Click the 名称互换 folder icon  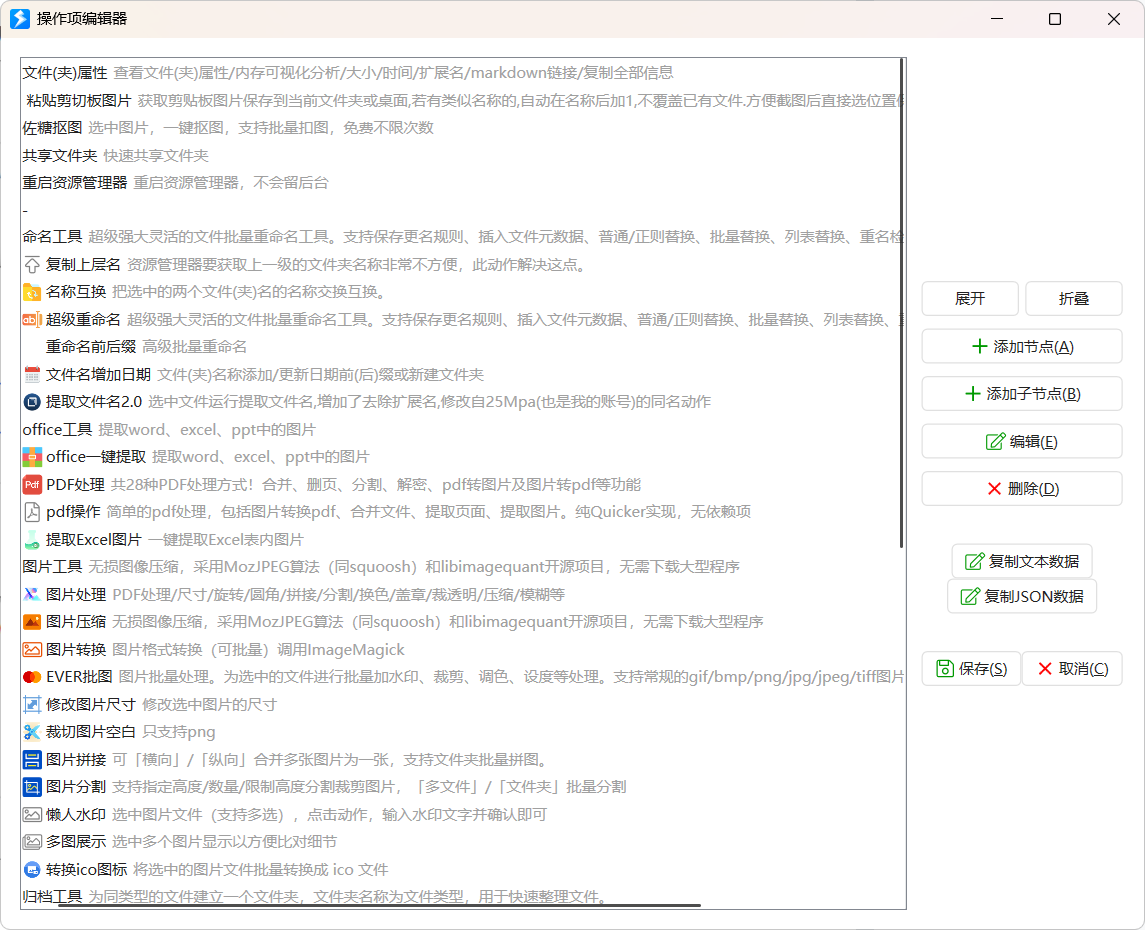(32, 292)
